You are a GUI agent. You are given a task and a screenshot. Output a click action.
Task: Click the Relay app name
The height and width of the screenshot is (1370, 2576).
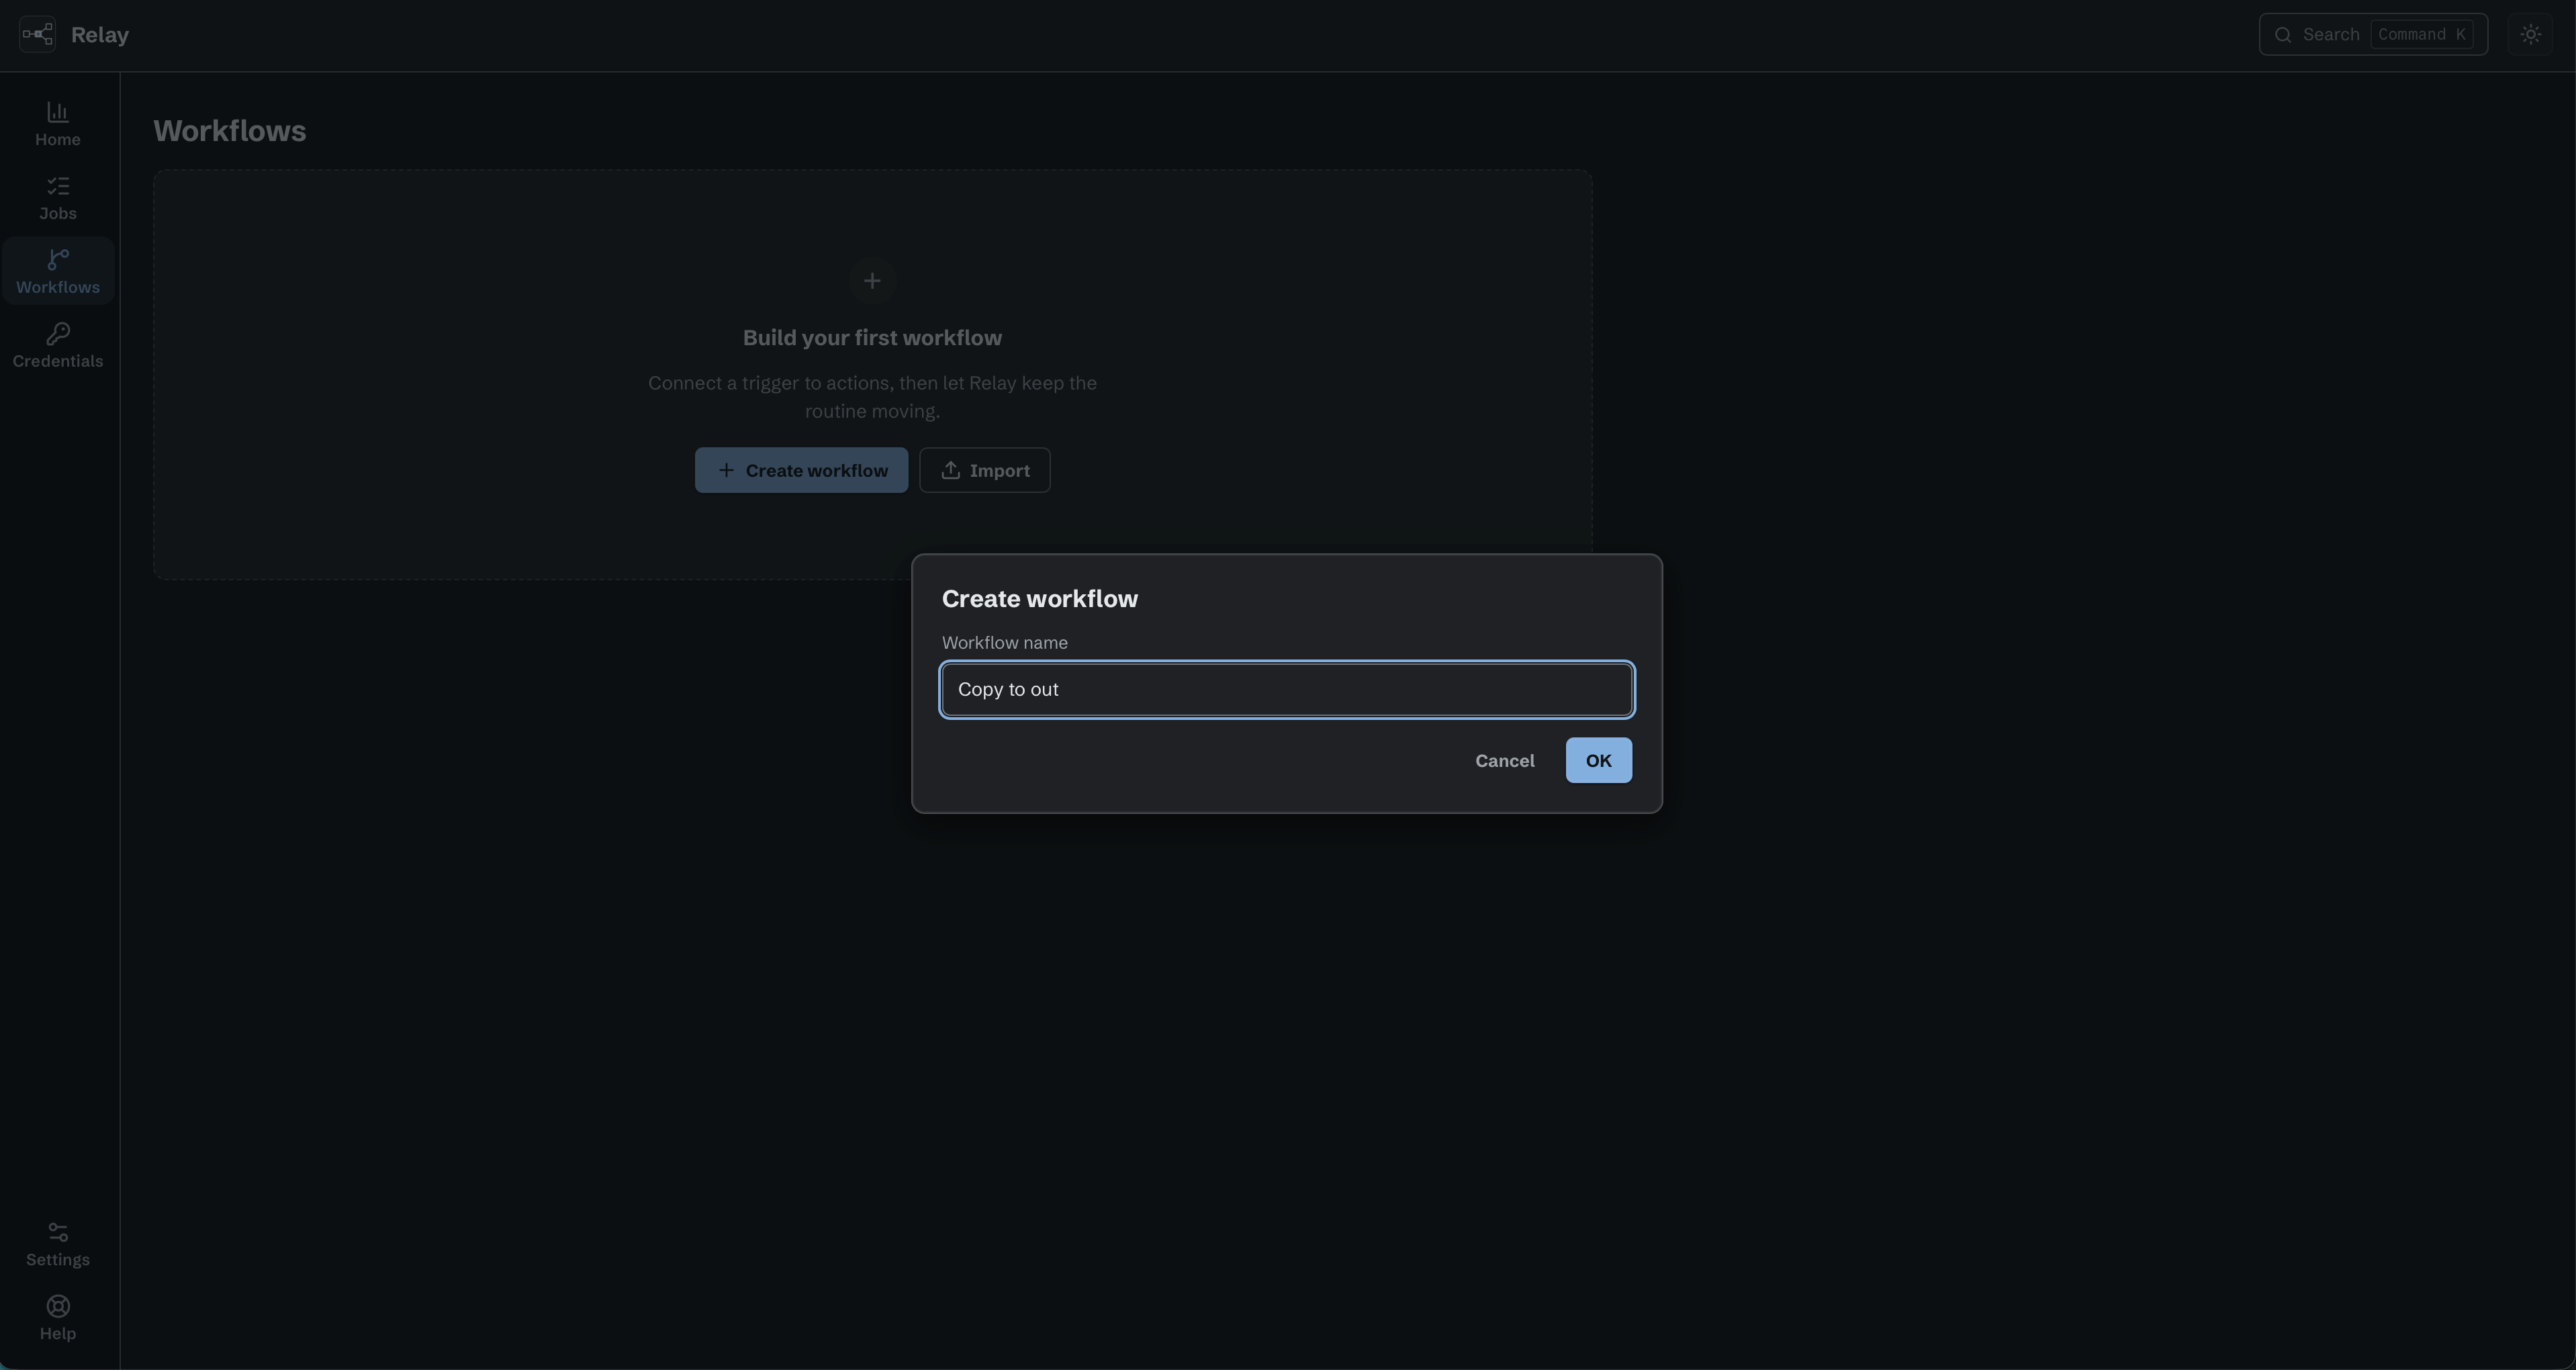click(100, 35)
